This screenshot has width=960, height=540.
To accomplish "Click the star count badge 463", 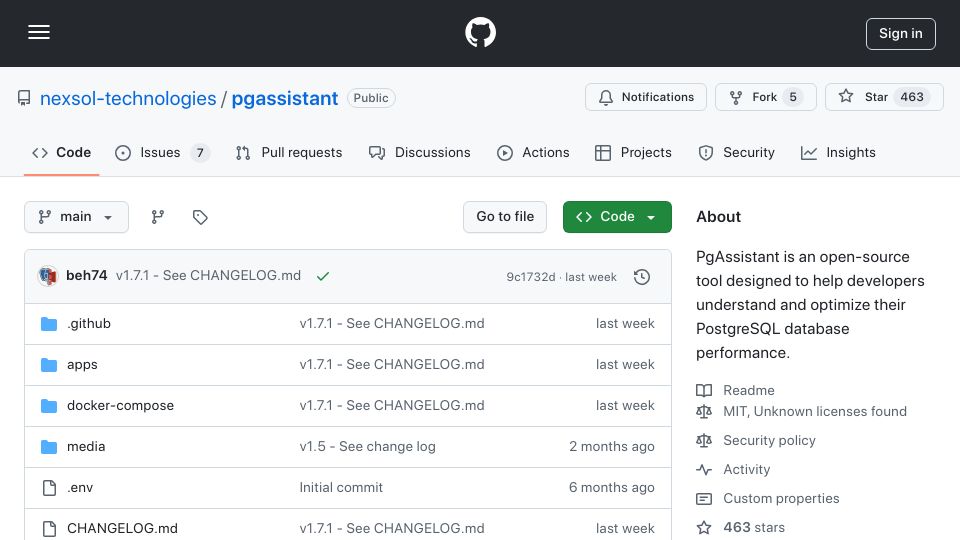I will coord(912,97).
